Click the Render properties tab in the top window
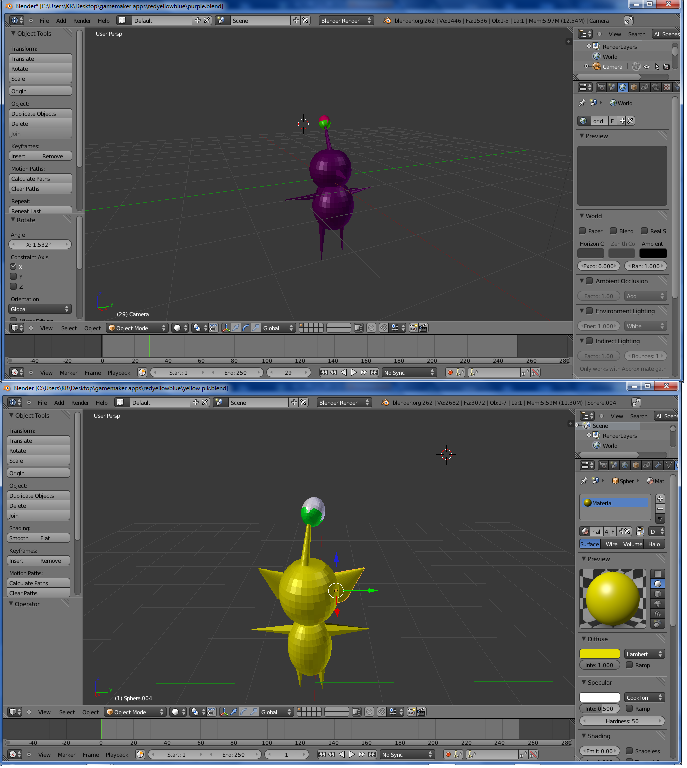Image resolution: width=687 pixels, height=768 pixels. coord(601,87)
